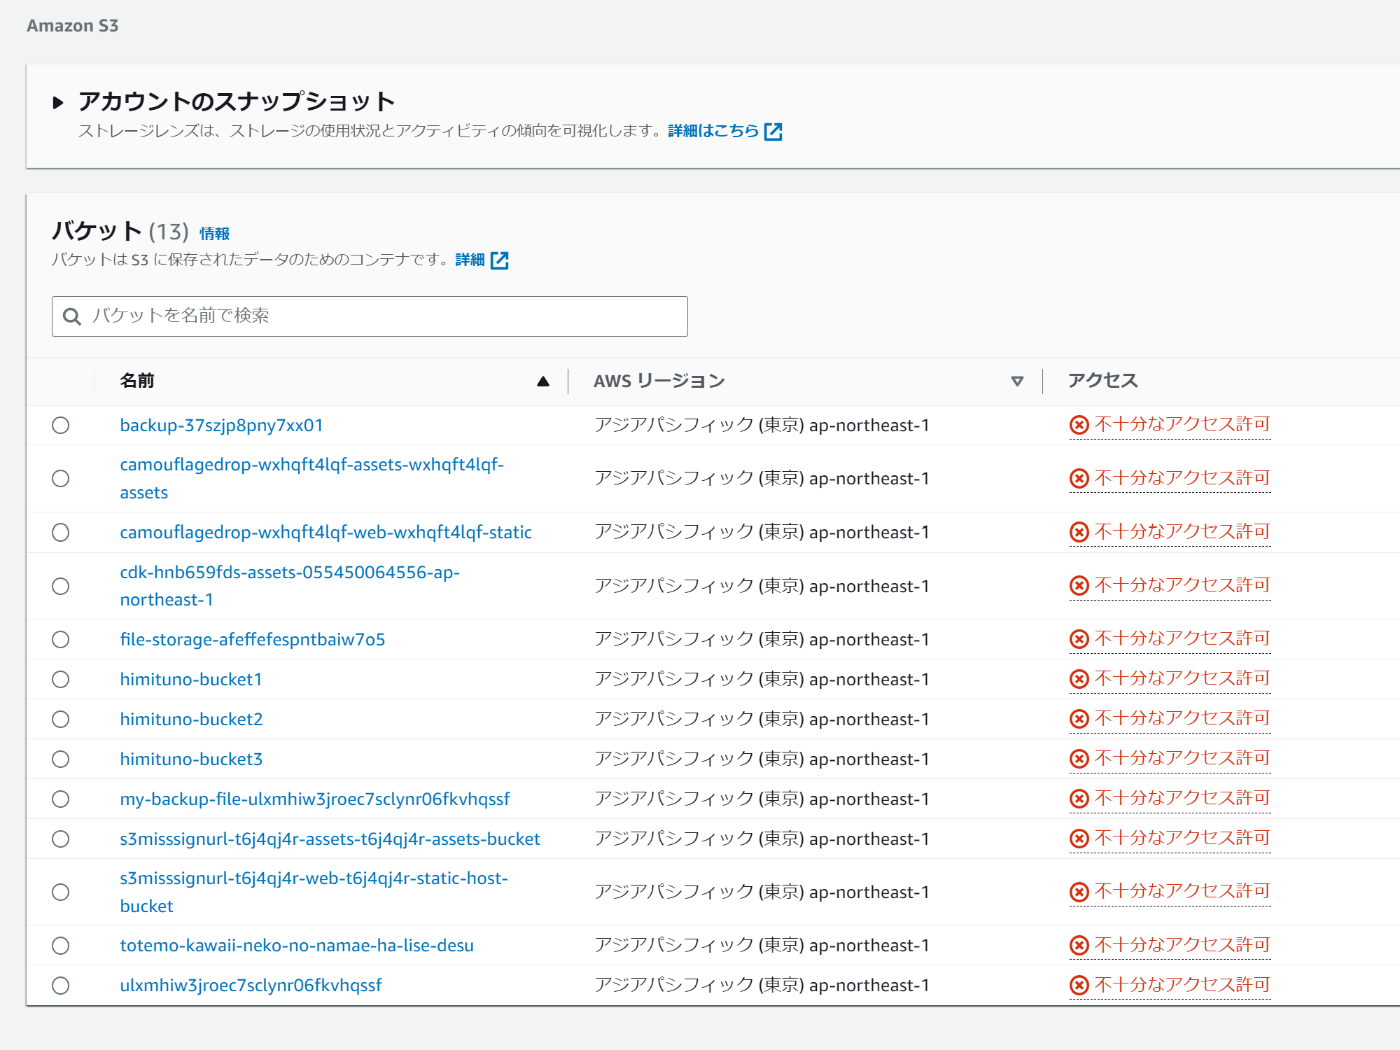Expand the アカウントのスナップショット section
Viewport: 1400px width, 1050px height.
tap(58, 102)
